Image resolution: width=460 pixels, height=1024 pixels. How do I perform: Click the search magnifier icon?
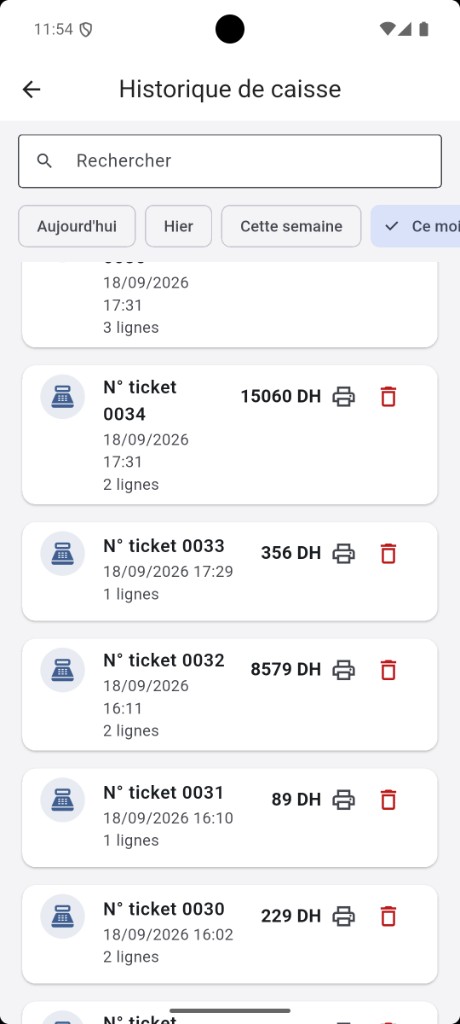point(44,161)
